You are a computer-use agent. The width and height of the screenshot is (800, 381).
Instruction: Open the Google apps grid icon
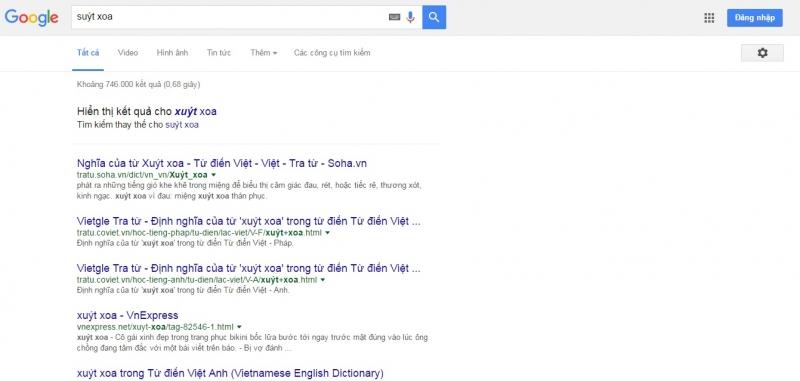click(x=709, y=18)
